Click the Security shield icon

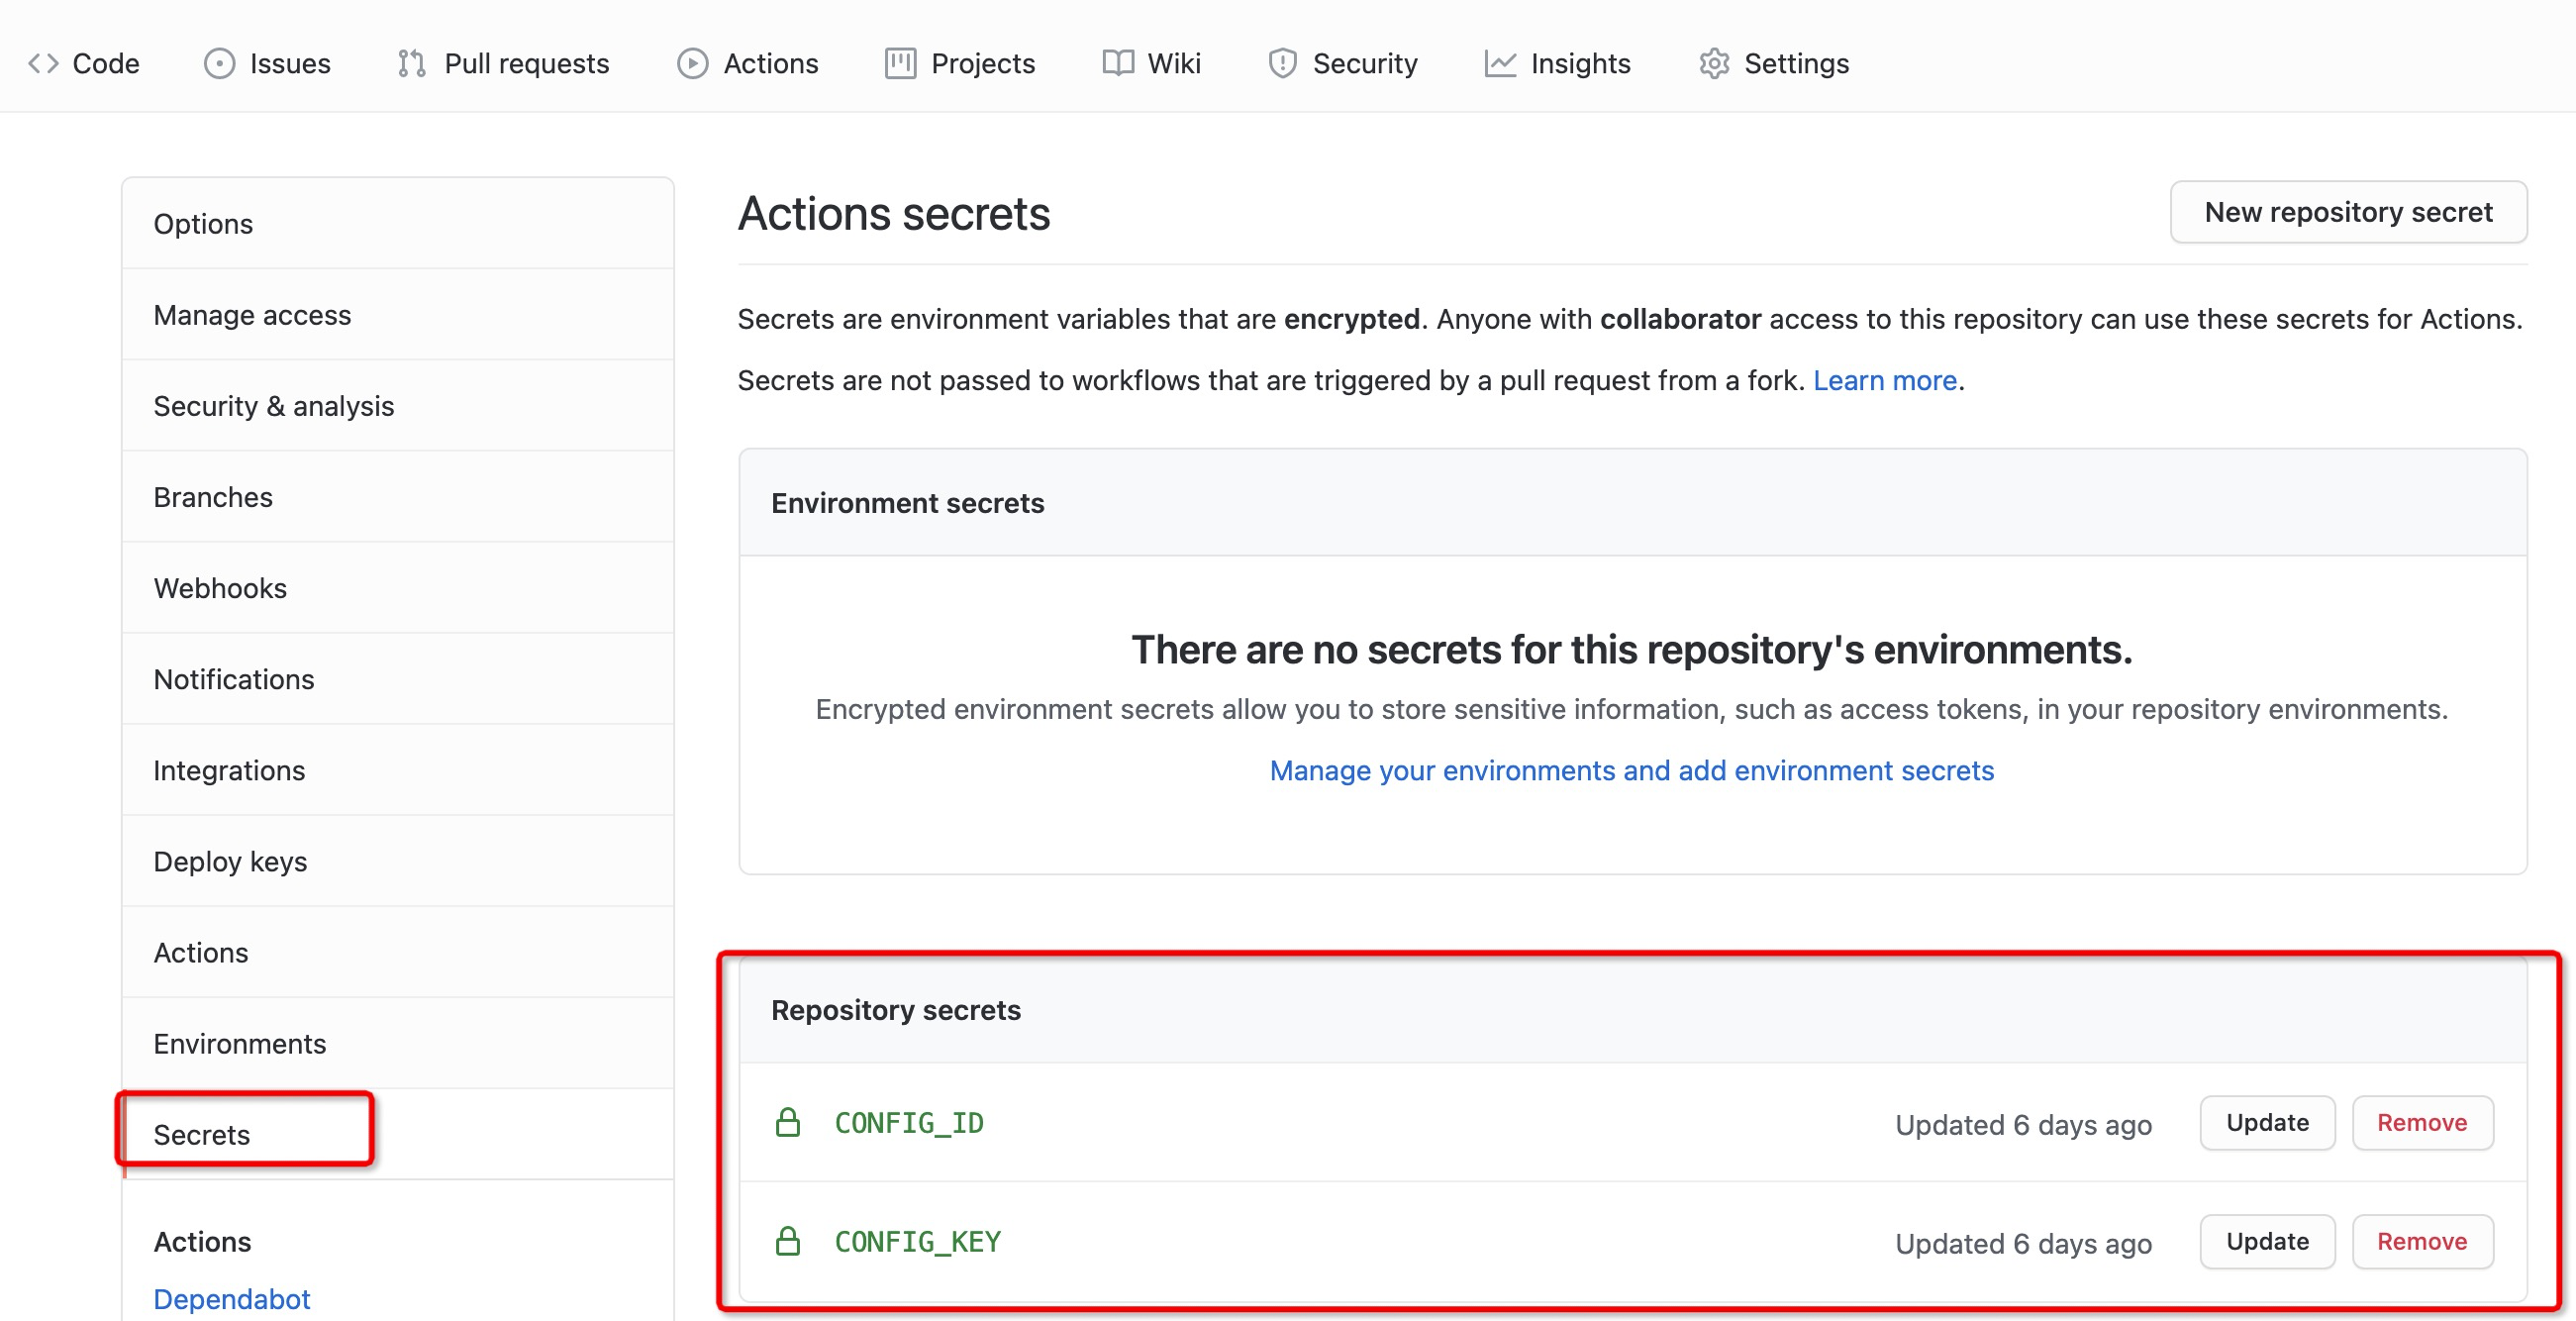tap(1282, 63)
